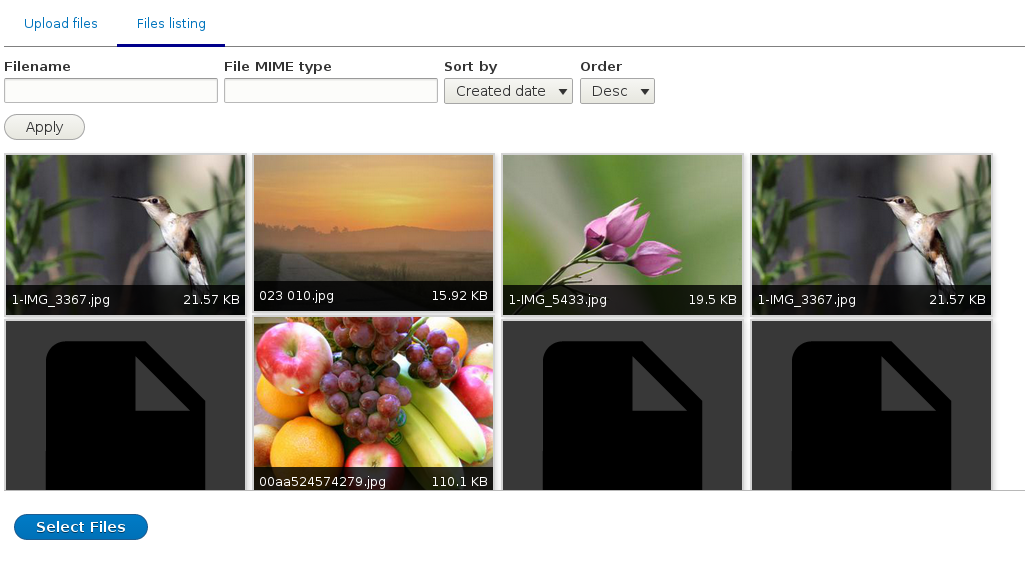This screenshot has width=1025, height=566.
Task: Click the blue Select Files button
Action: pos(81,527)
